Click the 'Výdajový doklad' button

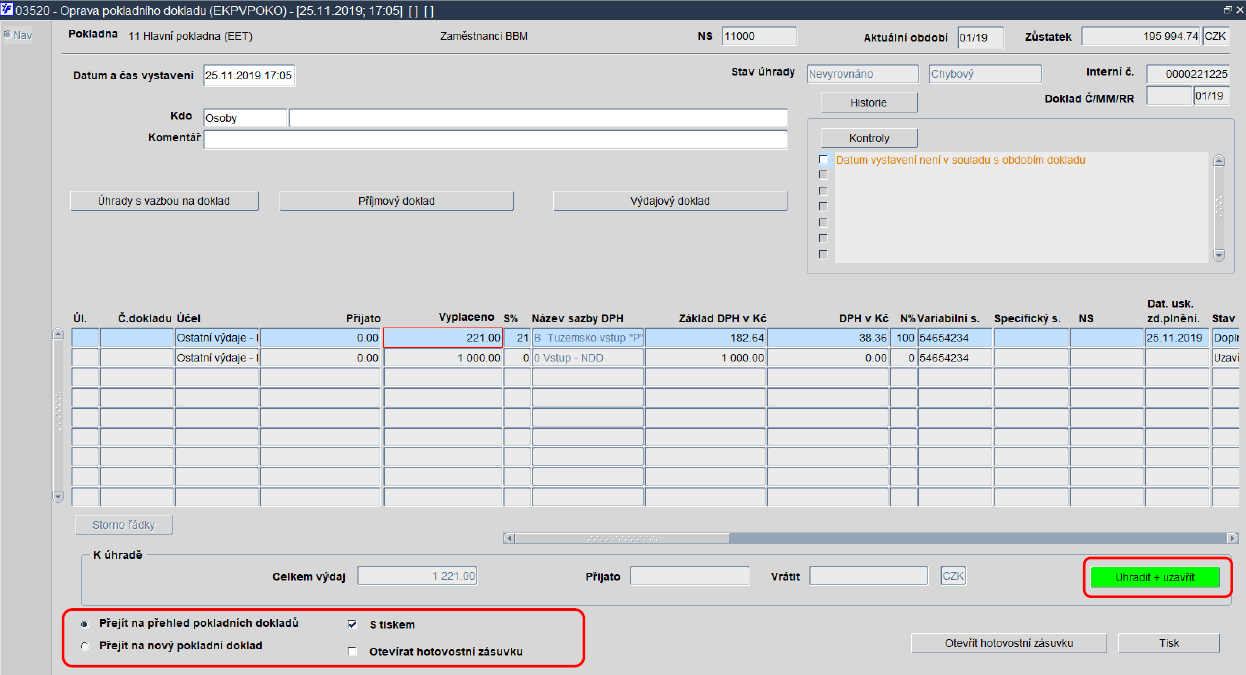point(670,201)
